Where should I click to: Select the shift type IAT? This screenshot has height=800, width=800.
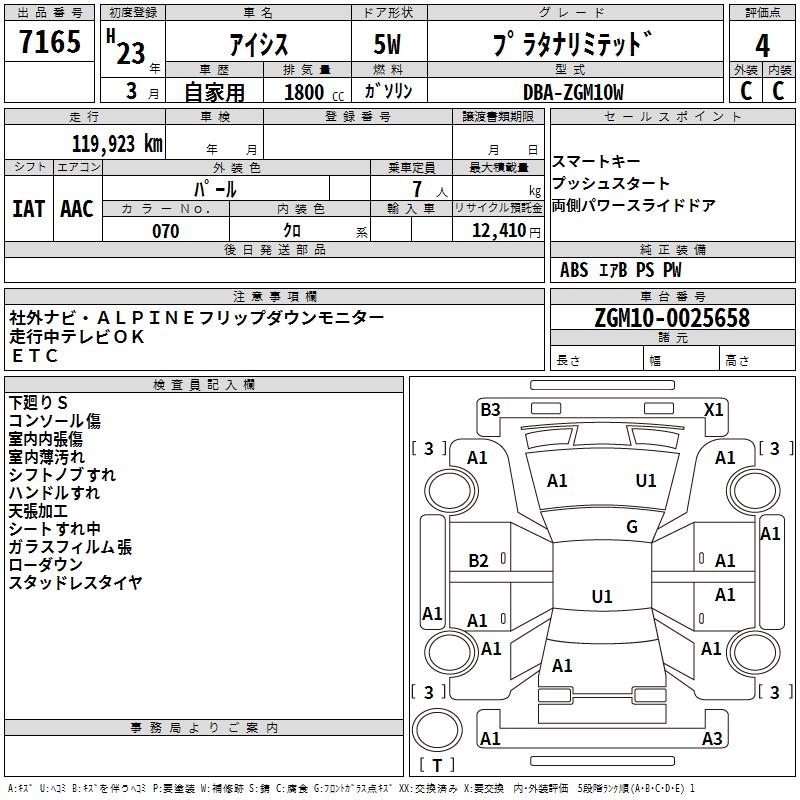click(x=28, y=209)
